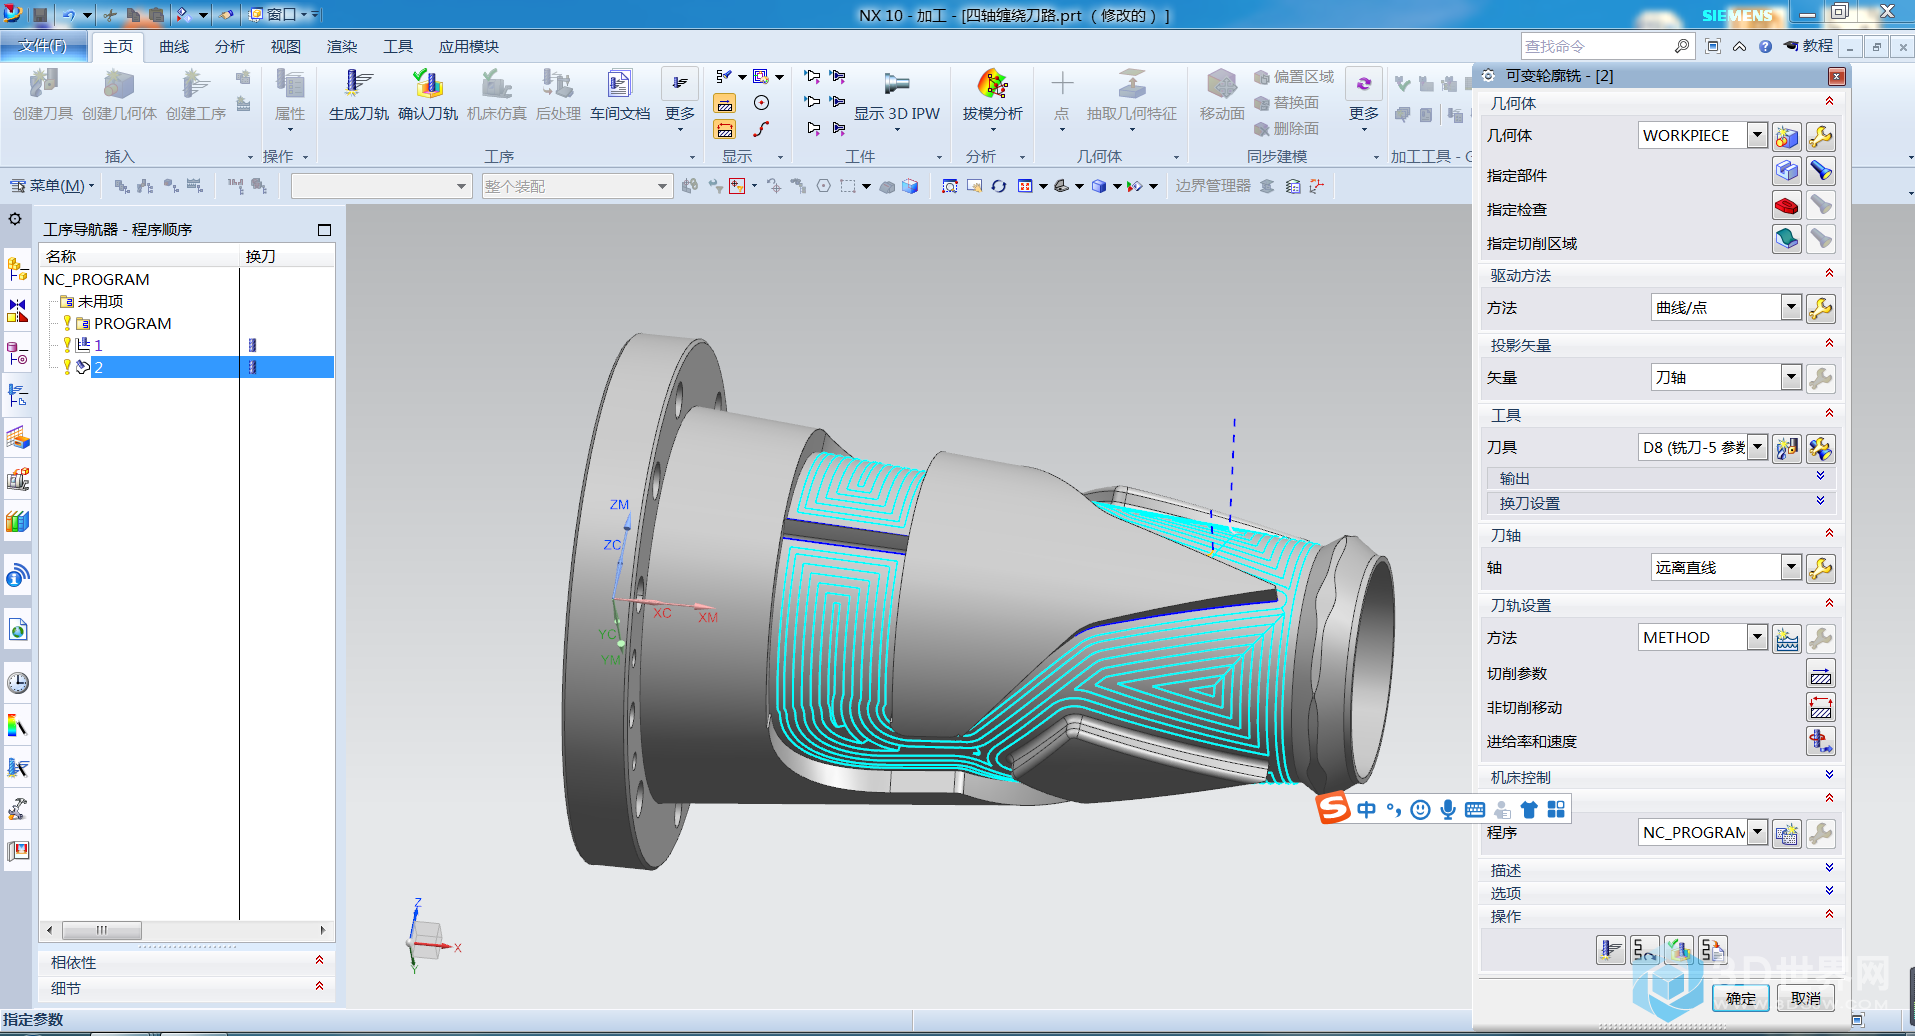This screenshot has height=1036, width=1915.
Task: Switch to the 分析 ribbon tab
Action: [230, 47]
